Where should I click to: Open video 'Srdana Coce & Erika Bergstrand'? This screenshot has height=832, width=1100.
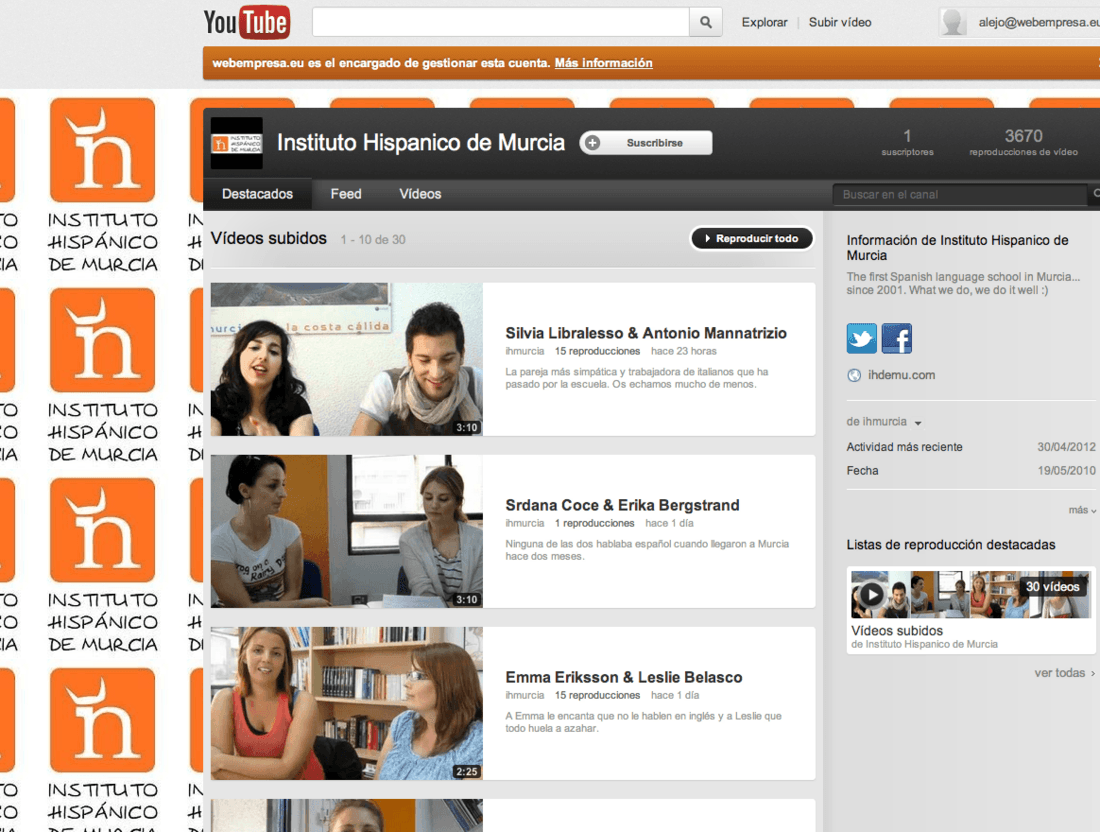[622, 505]
